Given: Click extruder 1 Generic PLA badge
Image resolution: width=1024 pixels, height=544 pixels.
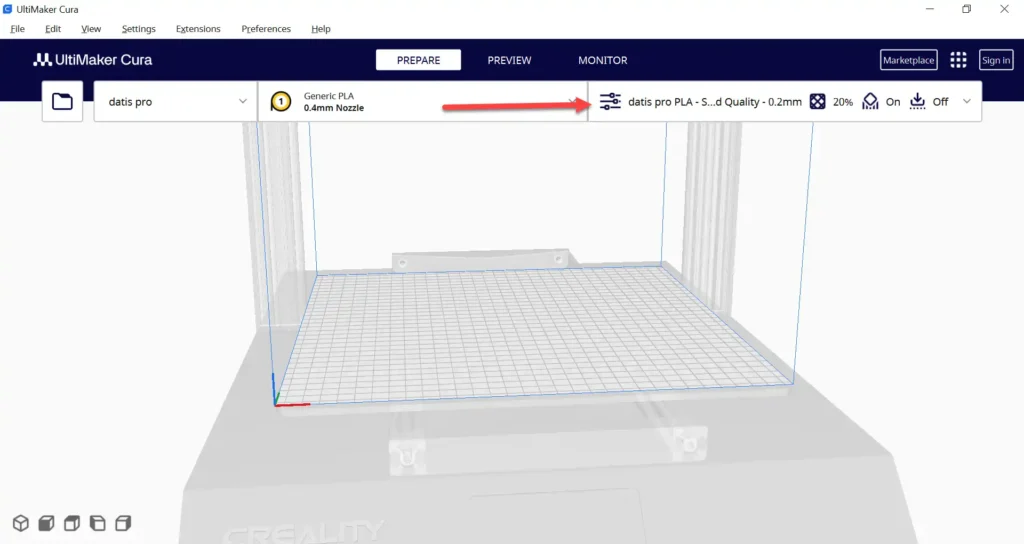Looking at the screenshot, I should click(281, 101).
